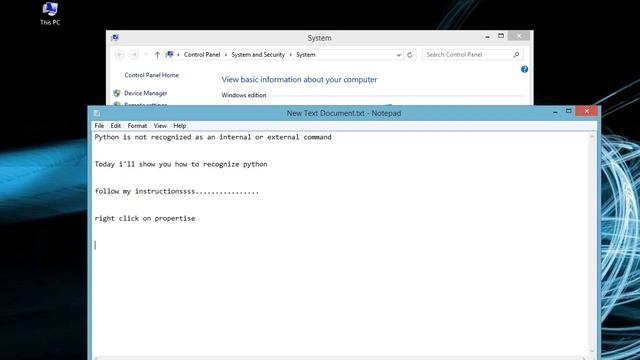This screenshot has height=360, width=640.
Task: Maximize the System window
Action: click(501, 36)
